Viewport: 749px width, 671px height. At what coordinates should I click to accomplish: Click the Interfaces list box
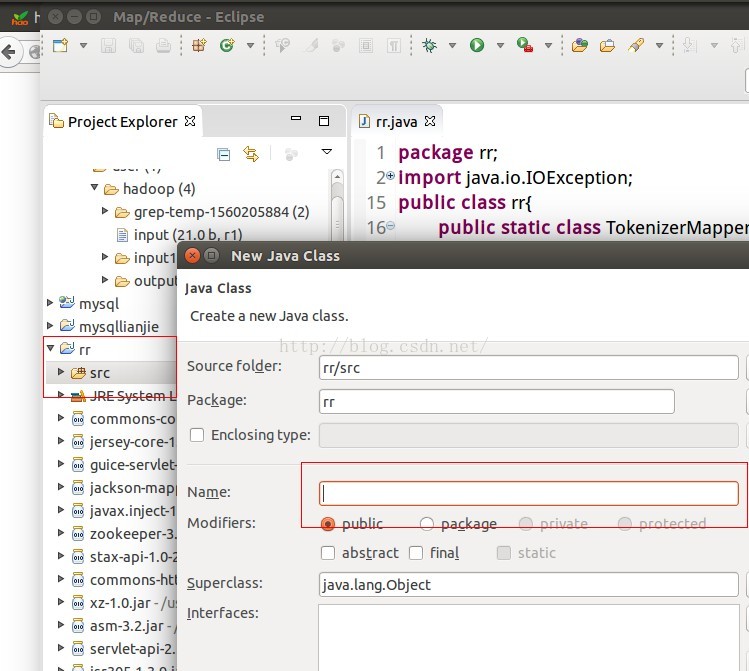click(x=528, y=638)
